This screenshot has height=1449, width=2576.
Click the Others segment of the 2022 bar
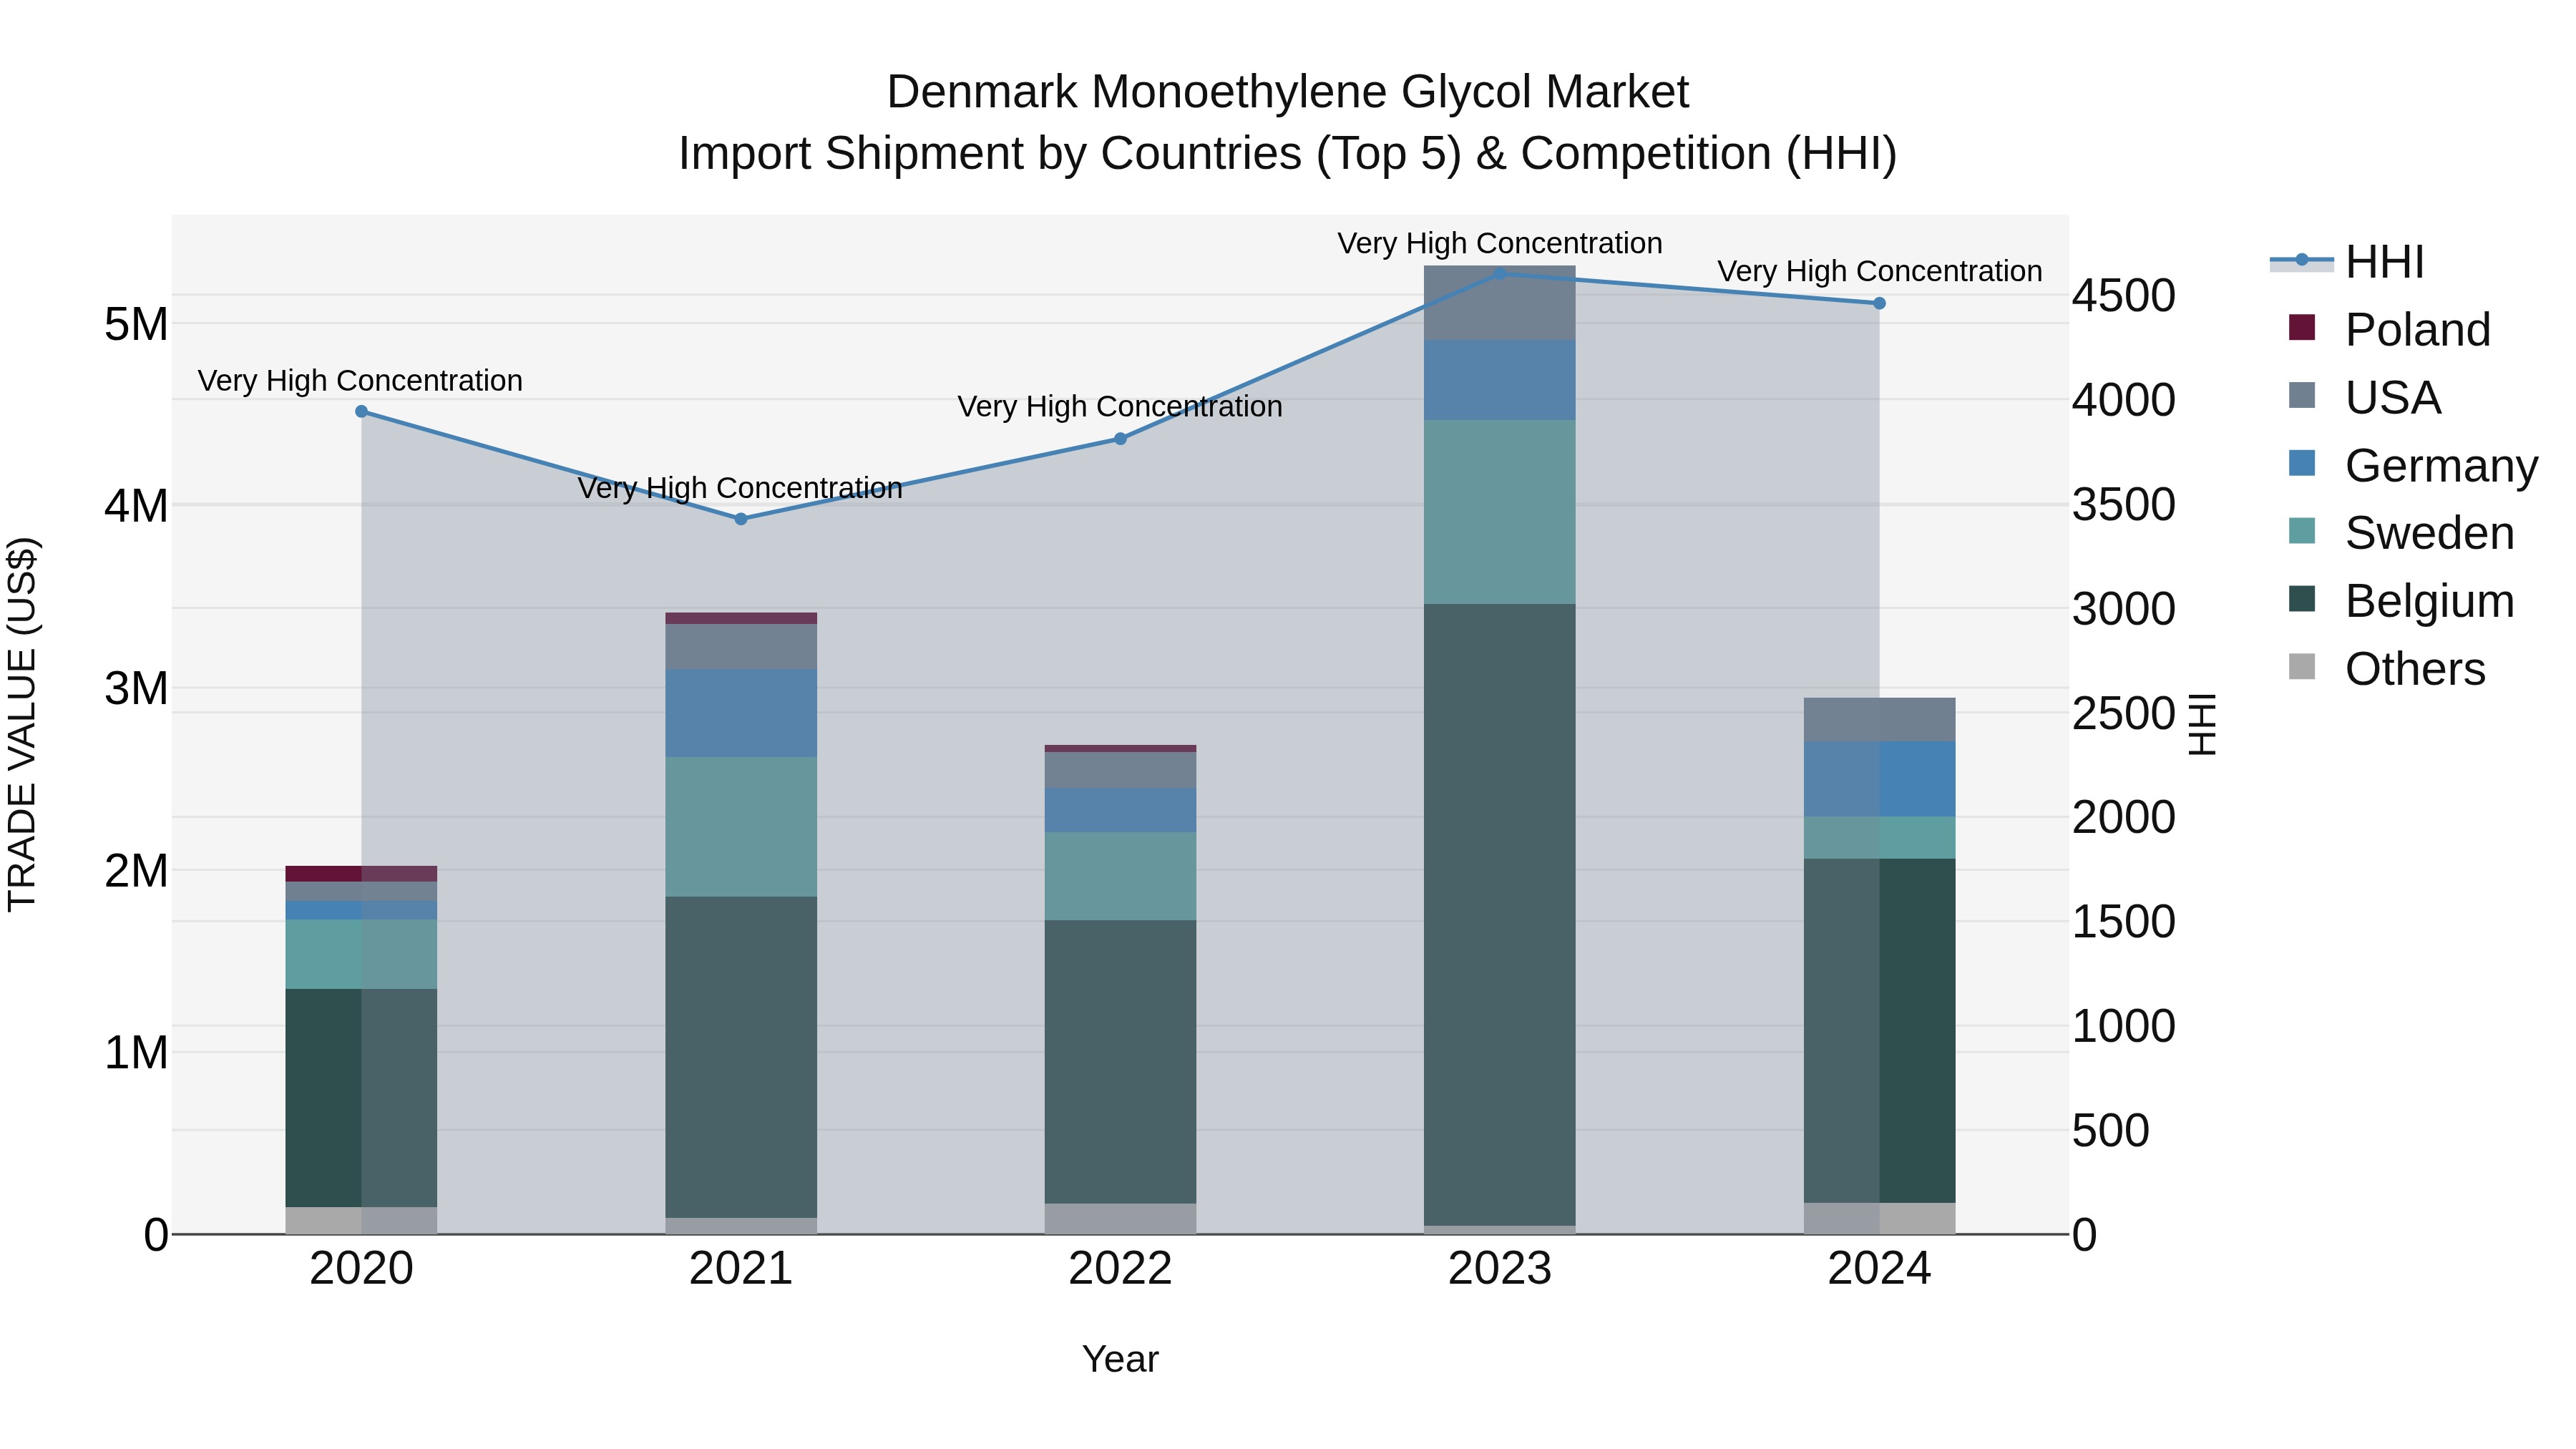1121,1219
